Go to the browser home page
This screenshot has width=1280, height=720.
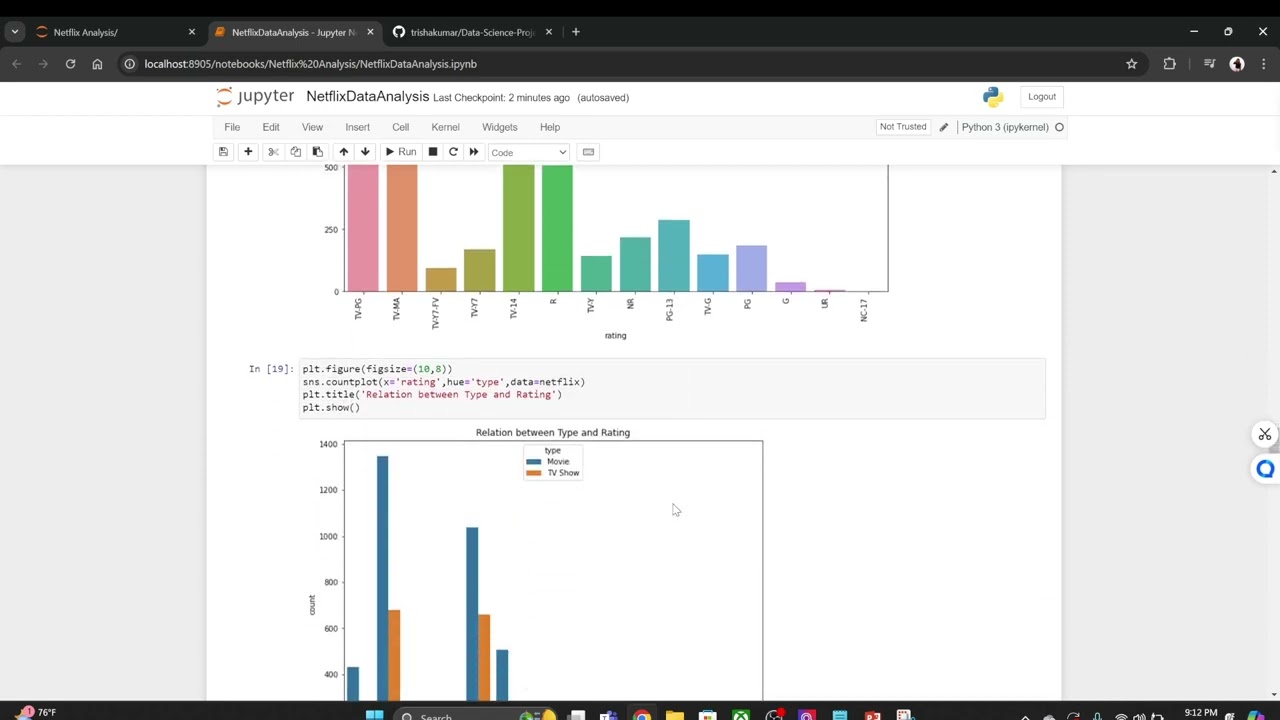click(97, 64)
